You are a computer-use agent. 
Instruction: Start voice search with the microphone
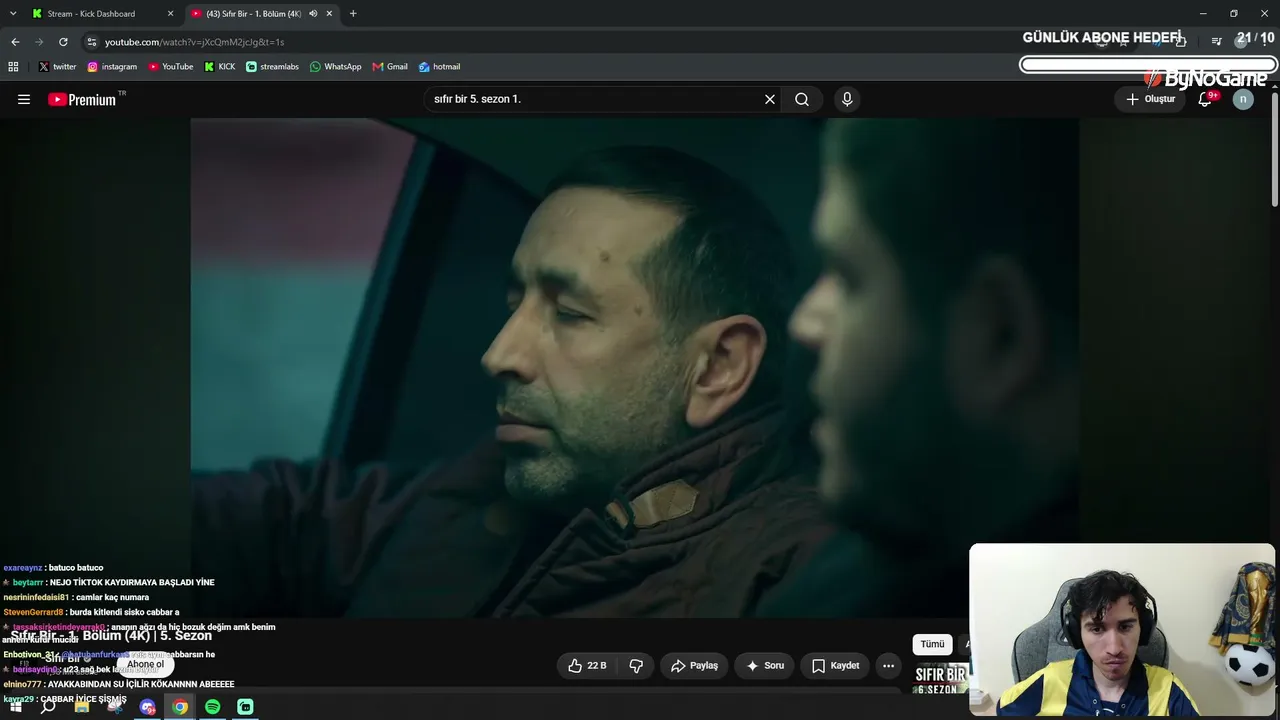point(847,99)
